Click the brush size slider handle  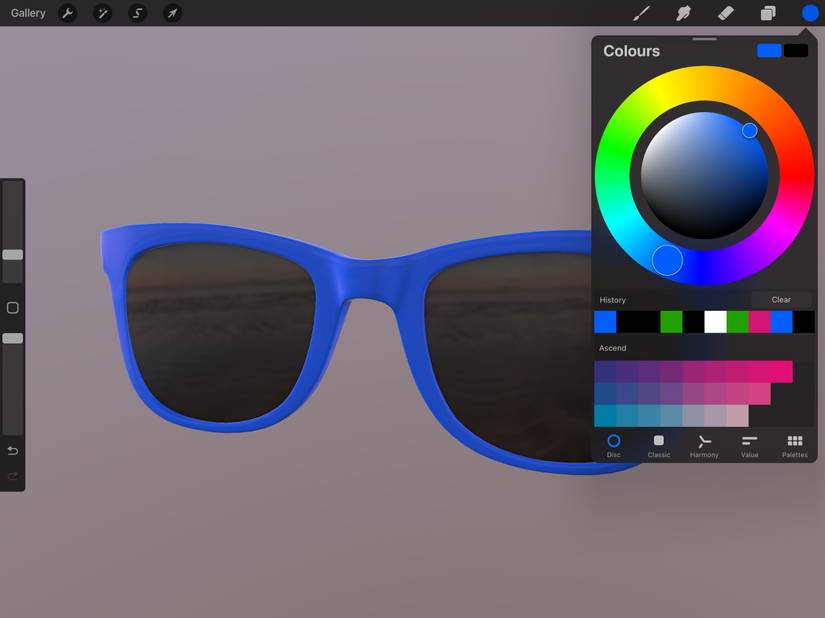(13, 255)
